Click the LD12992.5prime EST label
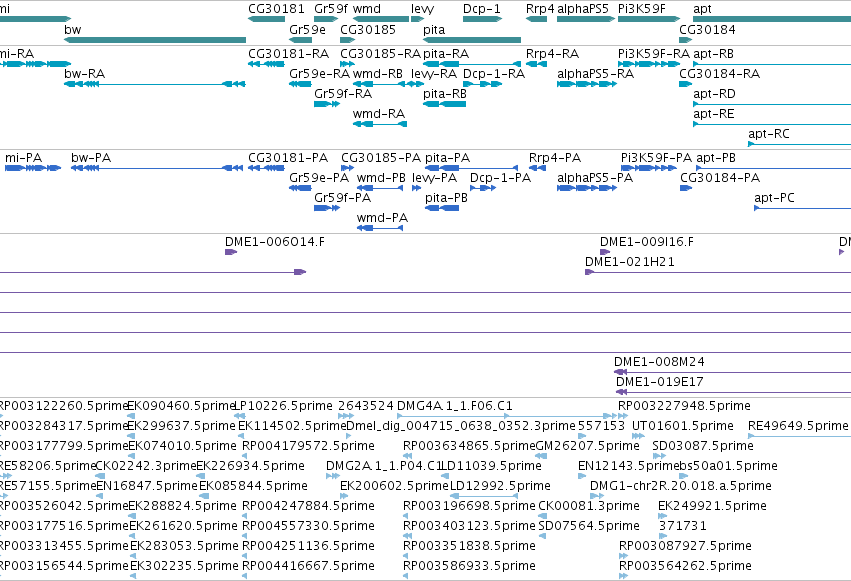Image resolution: width=851 pixels, height=581 pixels. point(500,486)
